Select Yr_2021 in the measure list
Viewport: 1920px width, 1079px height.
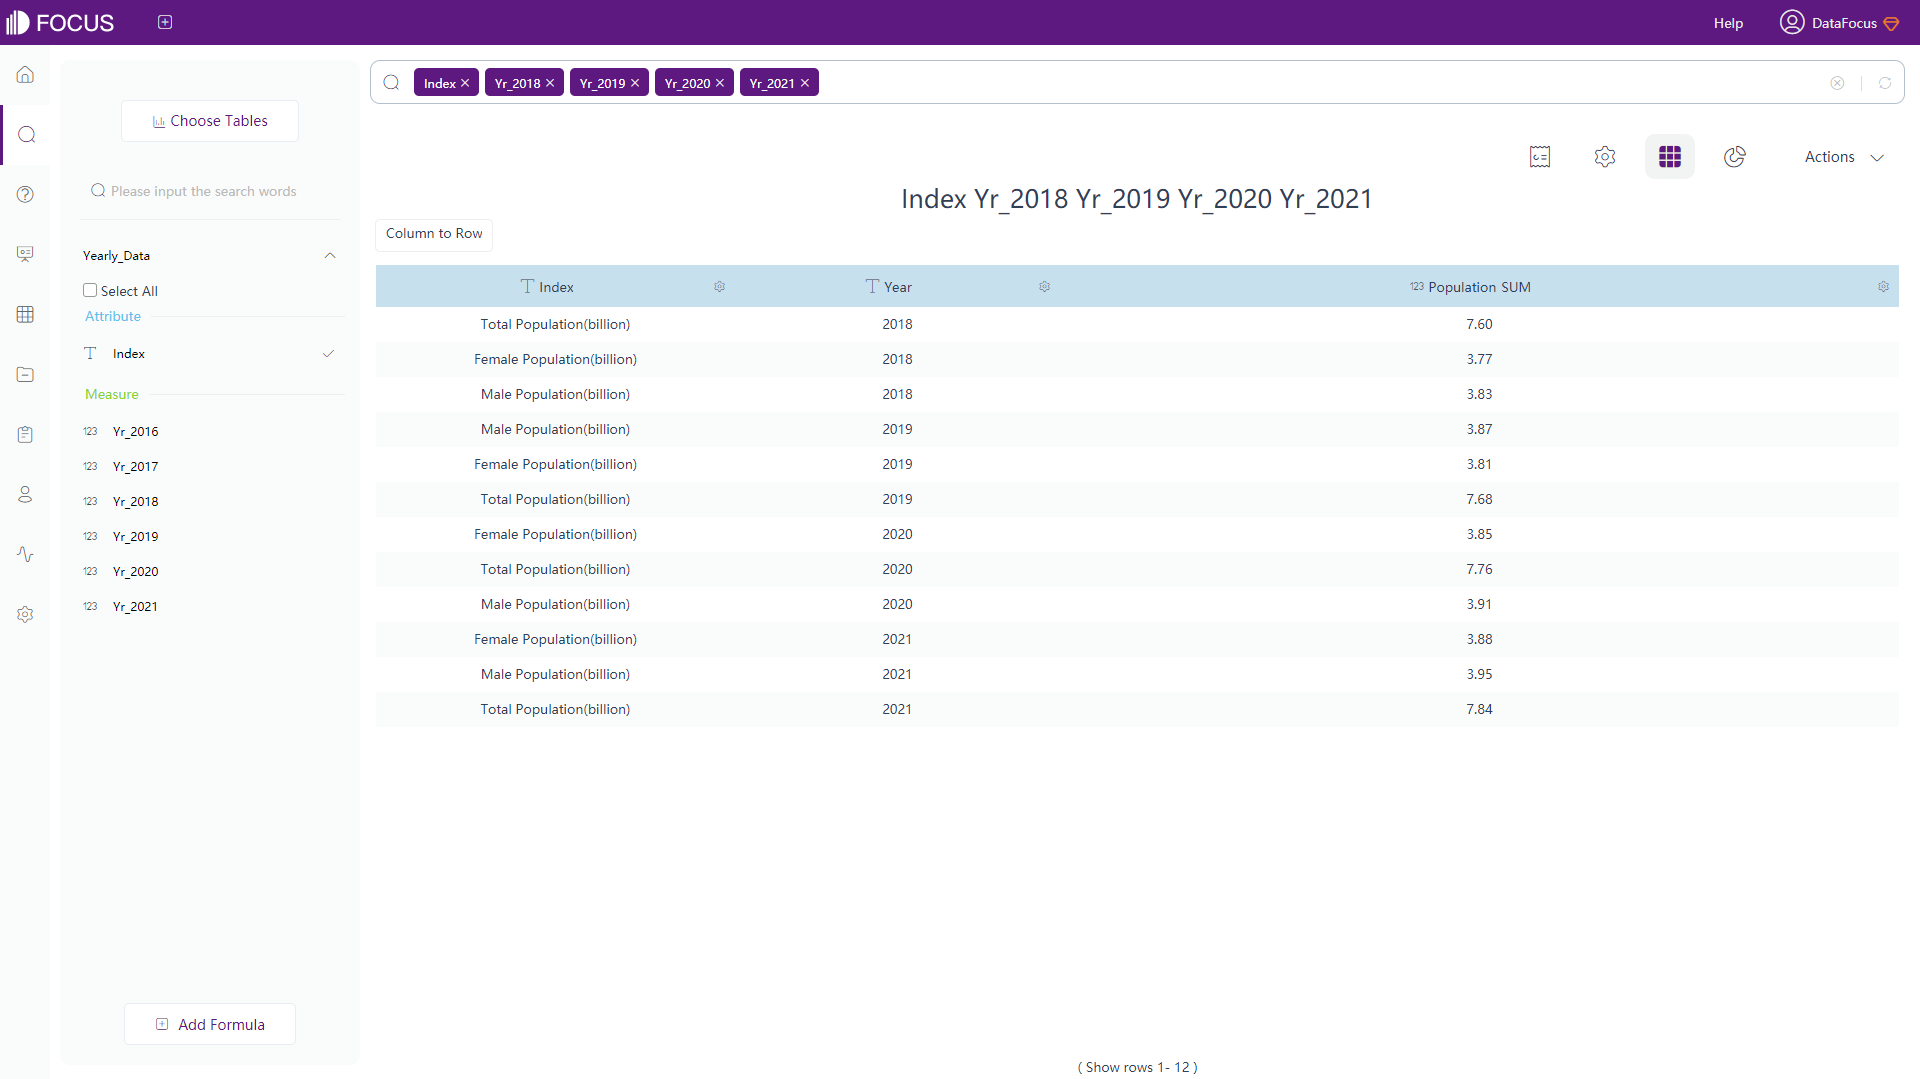[135, 607]
